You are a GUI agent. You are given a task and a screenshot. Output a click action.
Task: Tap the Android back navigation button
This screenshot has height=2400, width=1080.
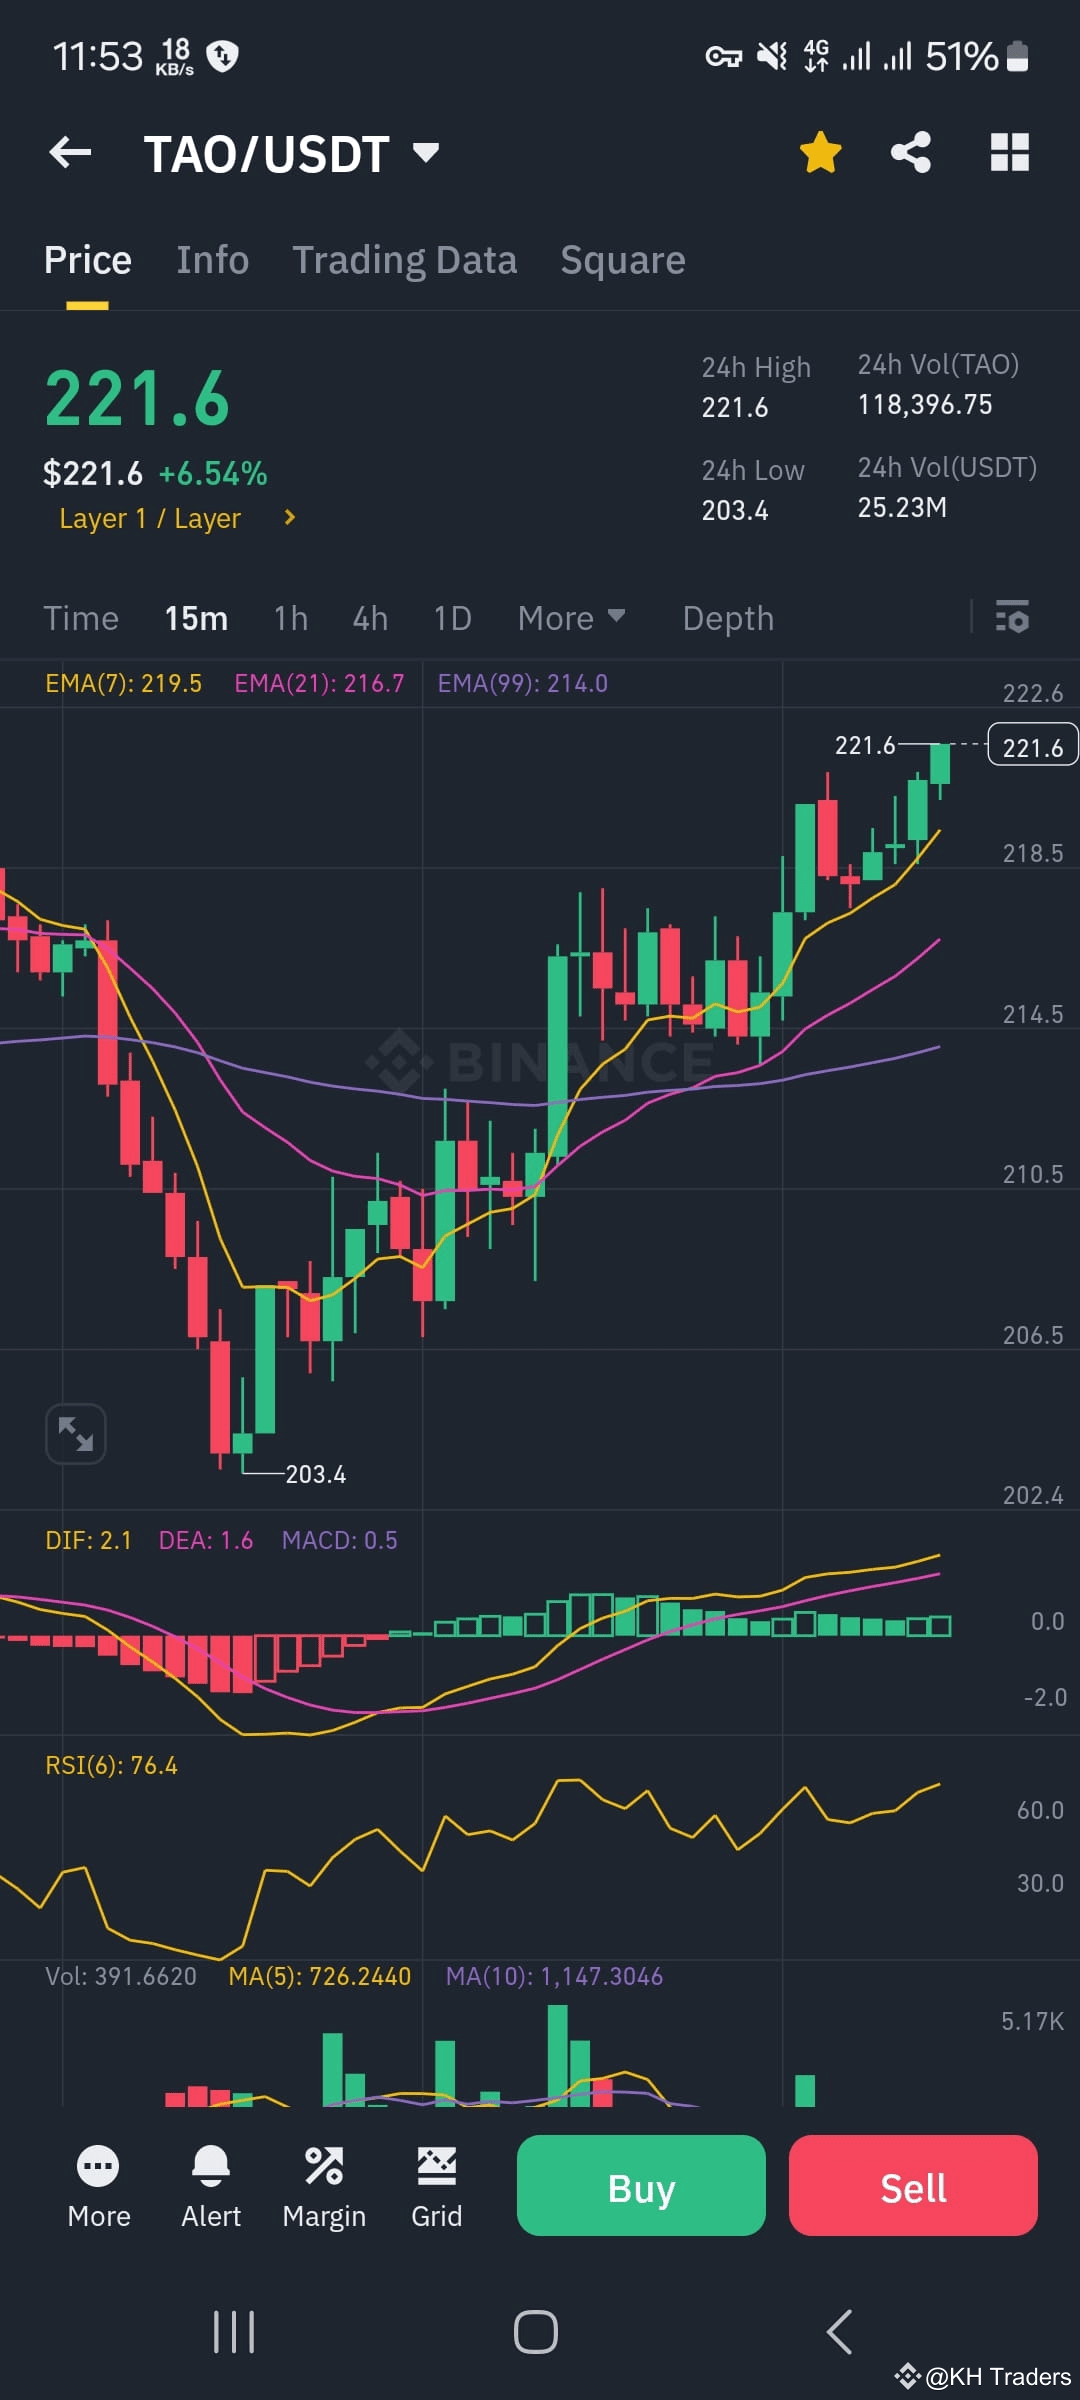pyautogui.click(x=839, y=2332)
